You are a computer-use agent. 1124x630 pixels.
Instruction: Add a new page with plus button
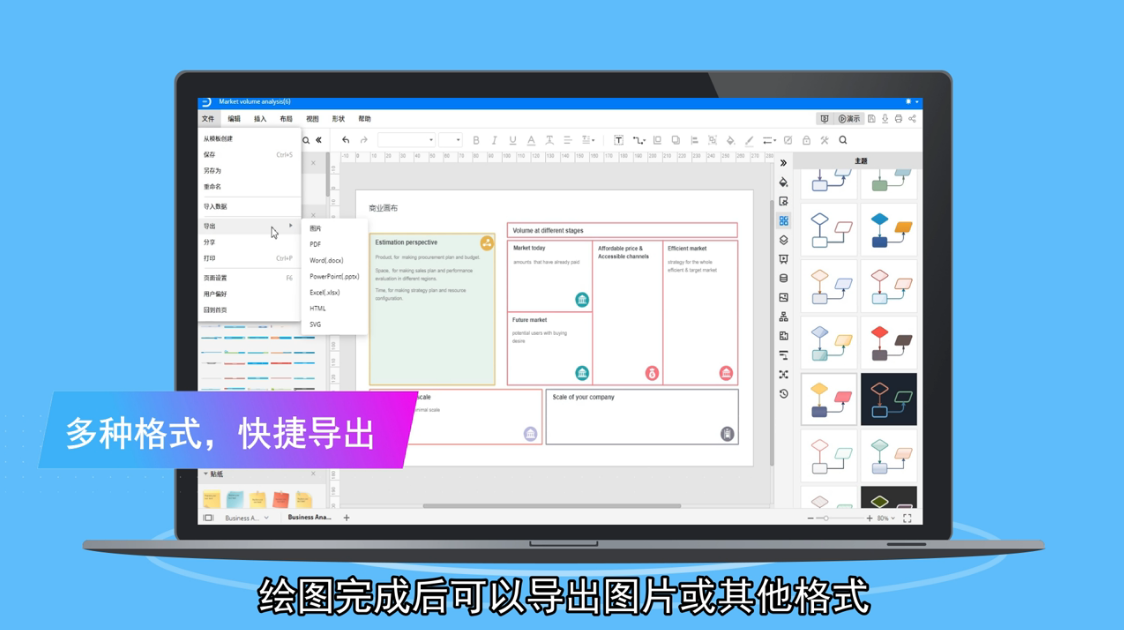click(x=346, y=517)
